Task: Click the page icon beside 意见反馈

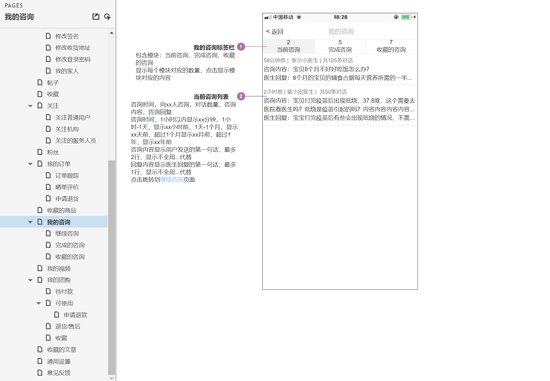Action: (40, 373)
